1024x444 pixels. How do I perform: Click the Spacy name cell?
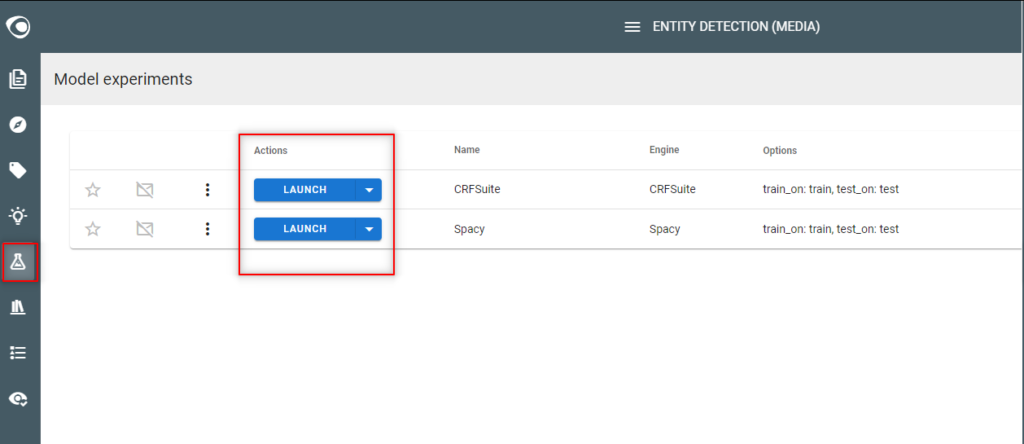point(469,229)
